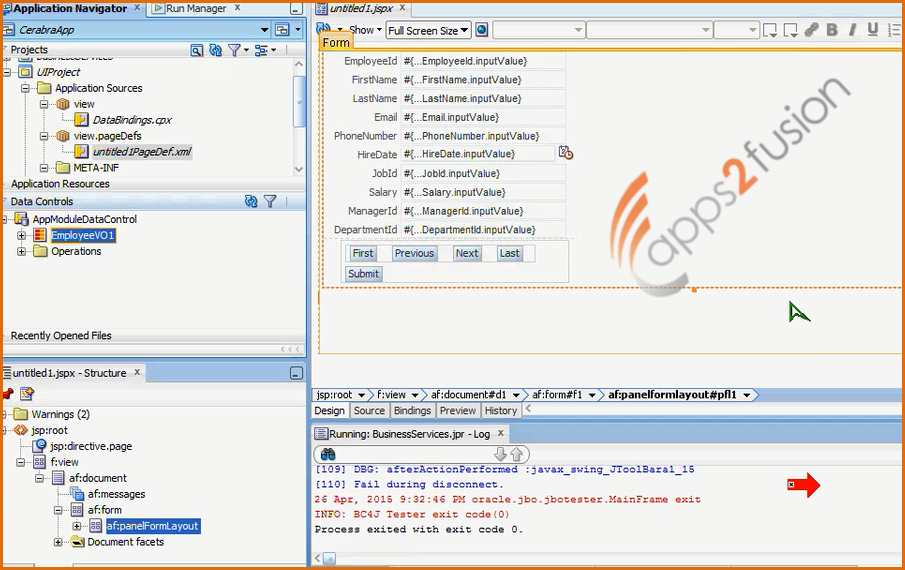Viewport: 905px width, 570px height.
Task: Collapse the view.pageDefs package
Action: 44,136
